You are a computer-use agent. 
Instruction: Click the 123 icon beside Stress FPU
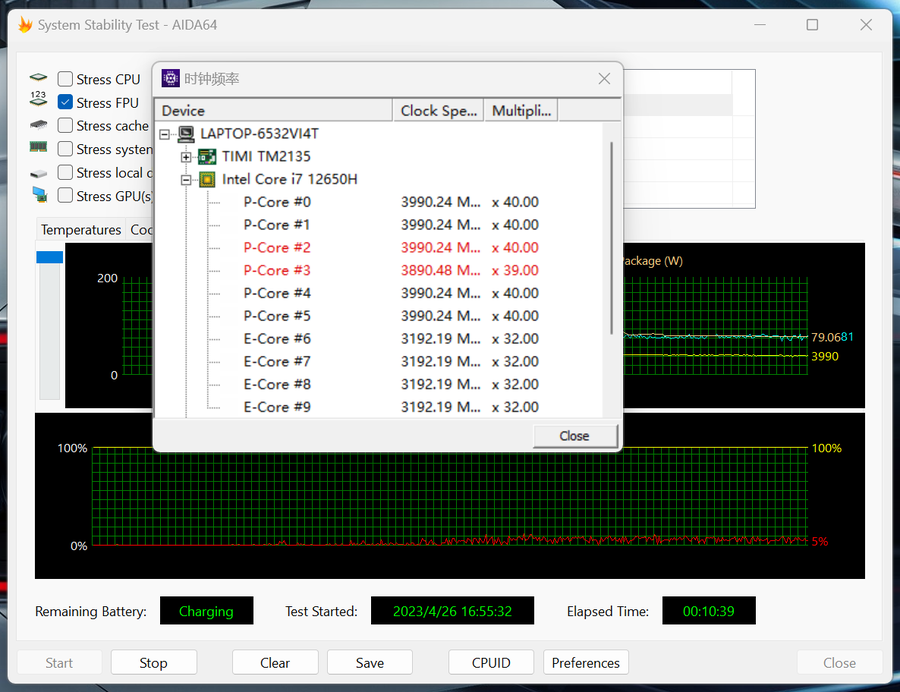pos(38,102)
